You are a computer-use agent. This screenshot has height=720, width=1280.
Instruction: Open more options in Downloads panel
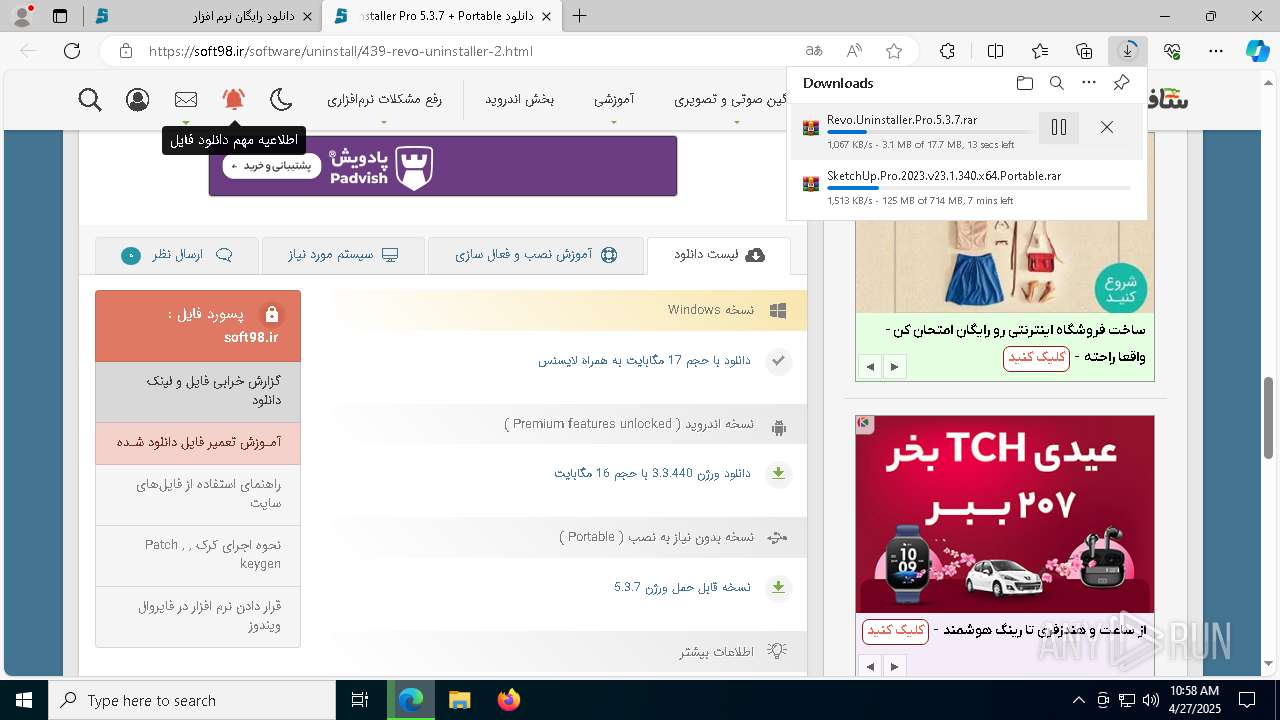[x=1089, y=83]
